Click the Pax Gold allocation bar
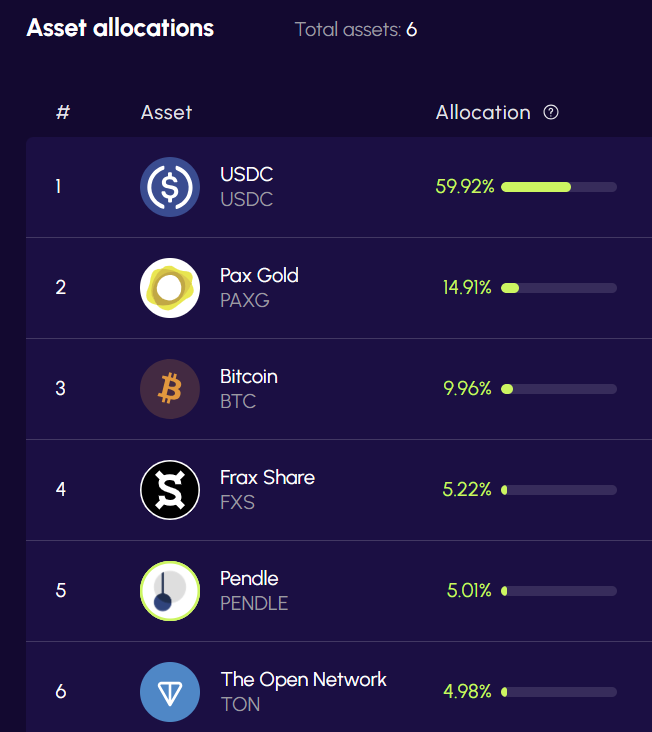Viewport: 652px width, 732px height. coord(558,288)
